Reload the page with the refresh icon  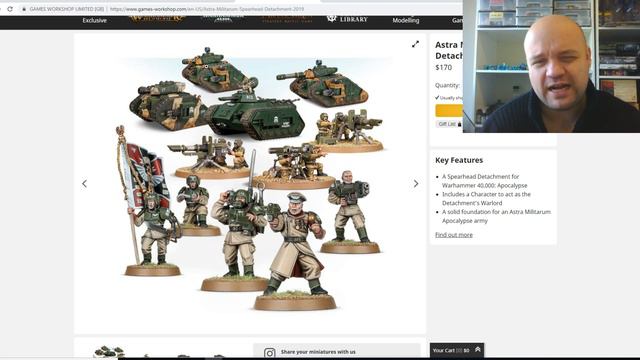point(10,9)
